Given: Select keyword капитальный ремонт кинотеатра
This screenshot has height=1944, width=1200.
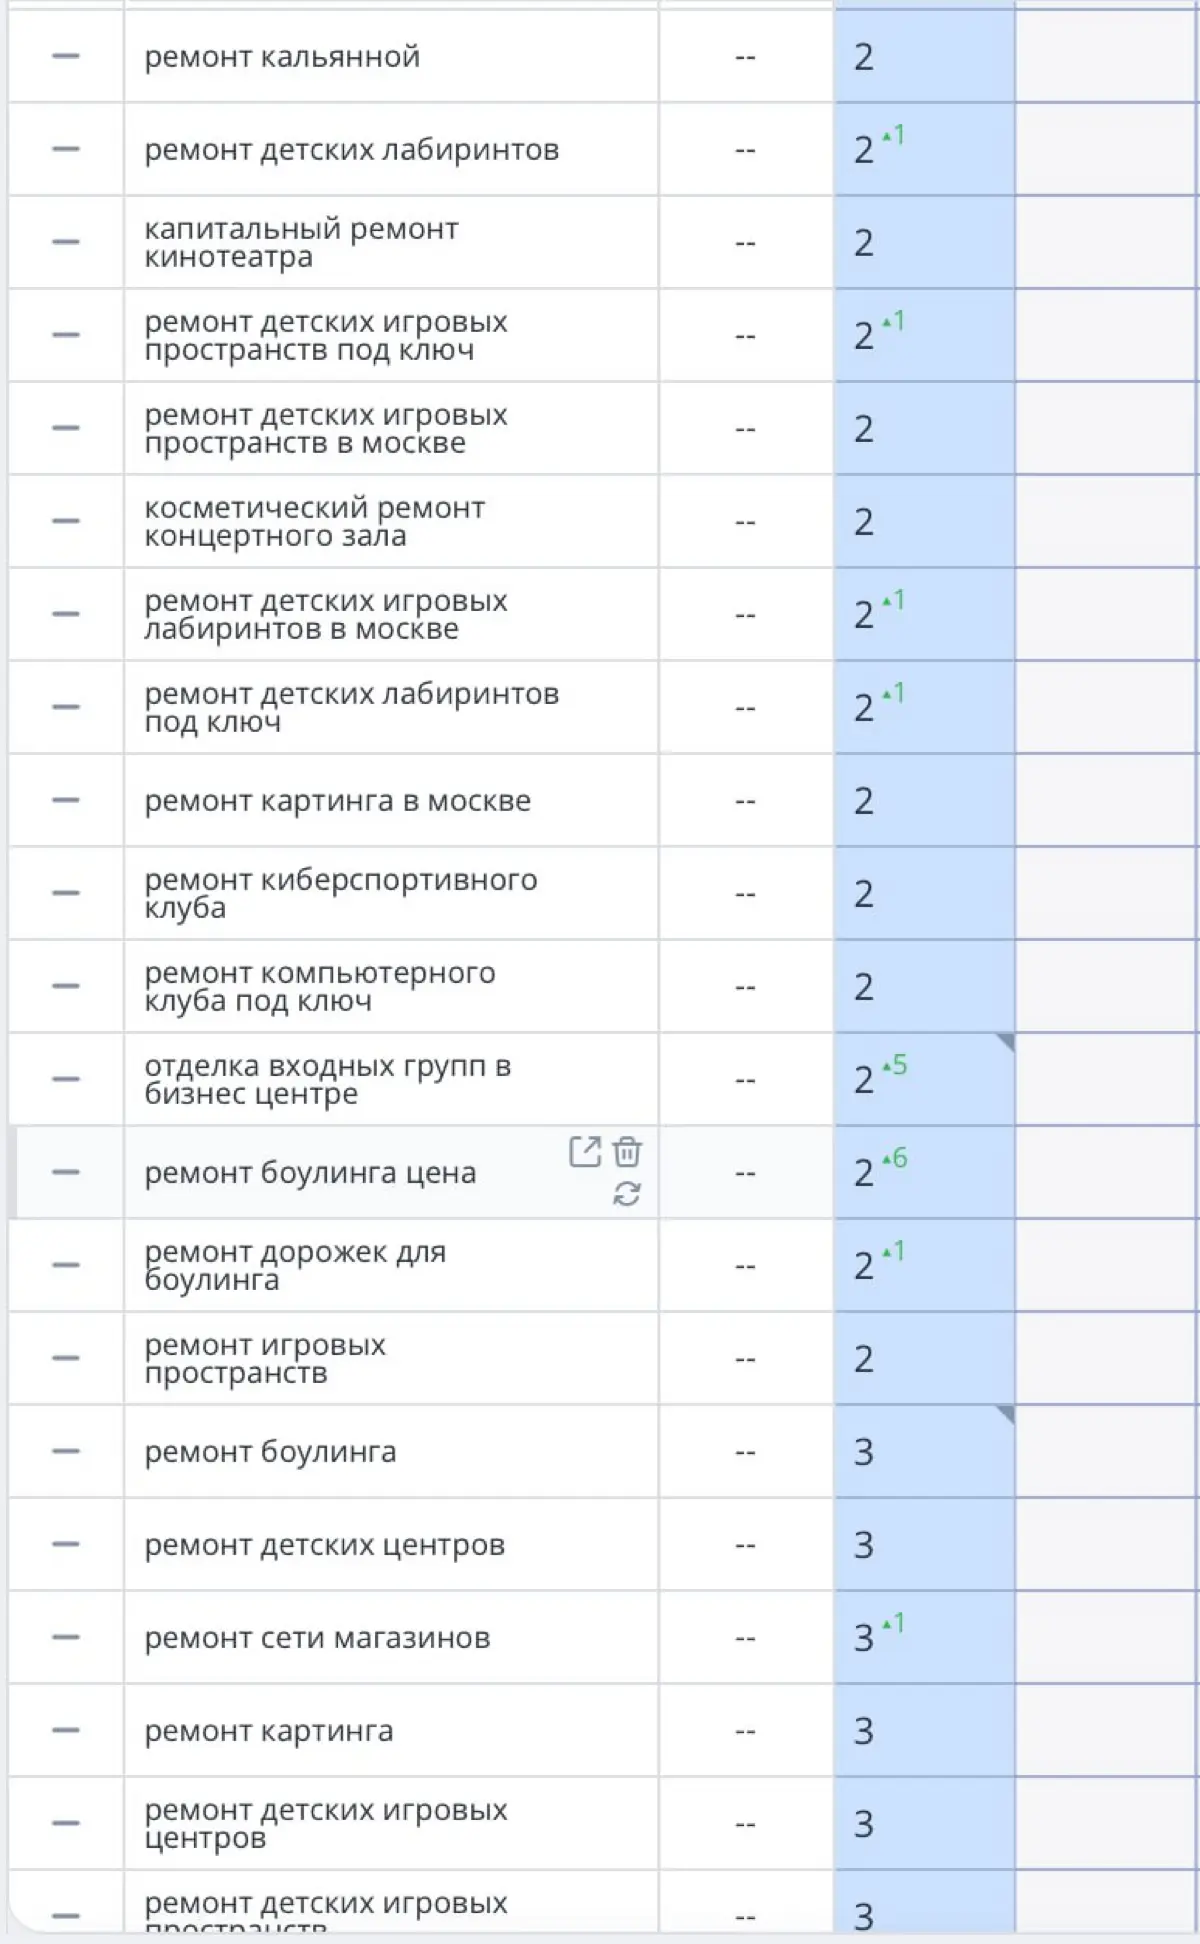Looking at the screenshot, I should coord(301,243).
